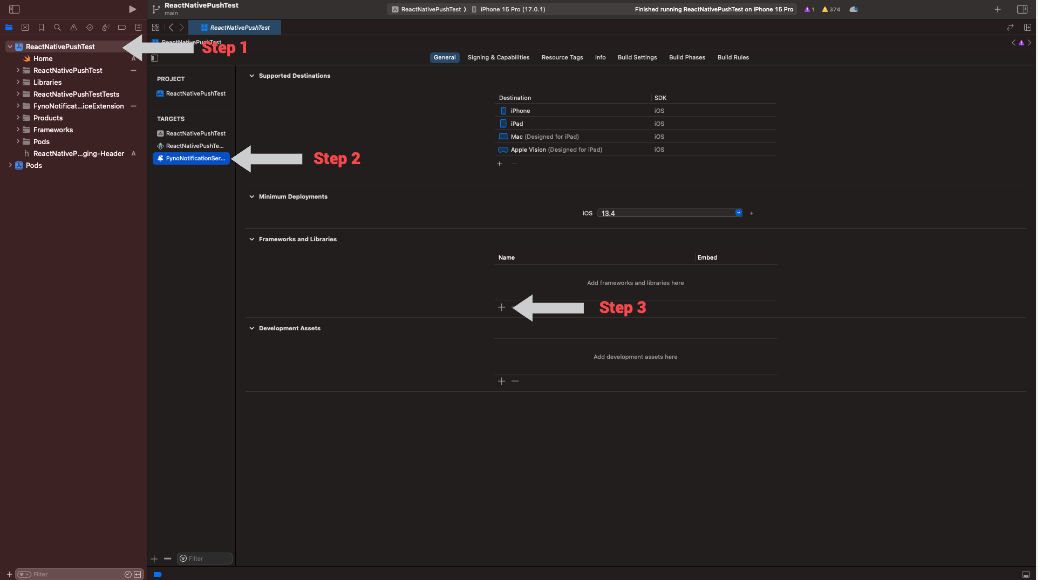The image size is (1038, 580).
Task: Add a development asset with plus
Action: pyautogui.click(x=501, y=381)
